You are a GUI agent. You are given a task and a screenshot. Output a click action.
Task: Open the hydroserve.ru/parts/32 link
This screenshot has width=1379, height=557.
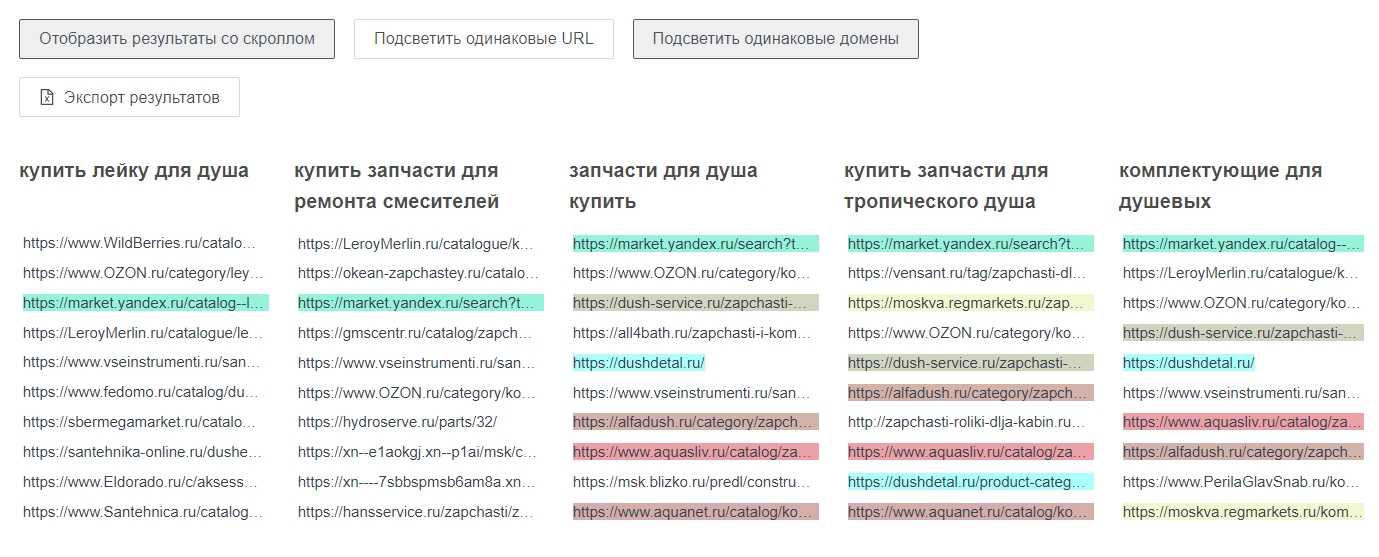point(397,423)
